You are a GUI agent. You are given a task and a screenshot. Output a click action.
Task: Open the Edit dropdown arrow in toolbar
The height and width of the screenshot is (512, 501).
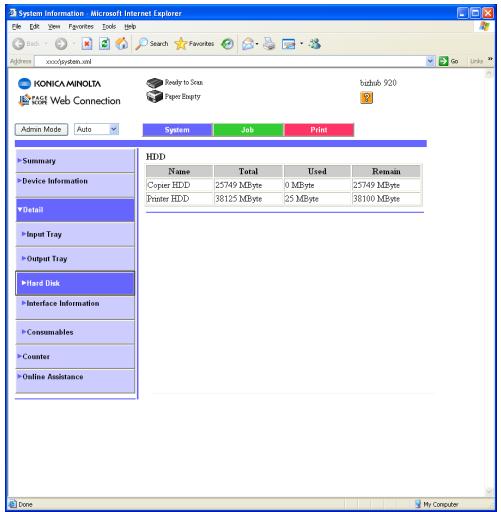301,44
